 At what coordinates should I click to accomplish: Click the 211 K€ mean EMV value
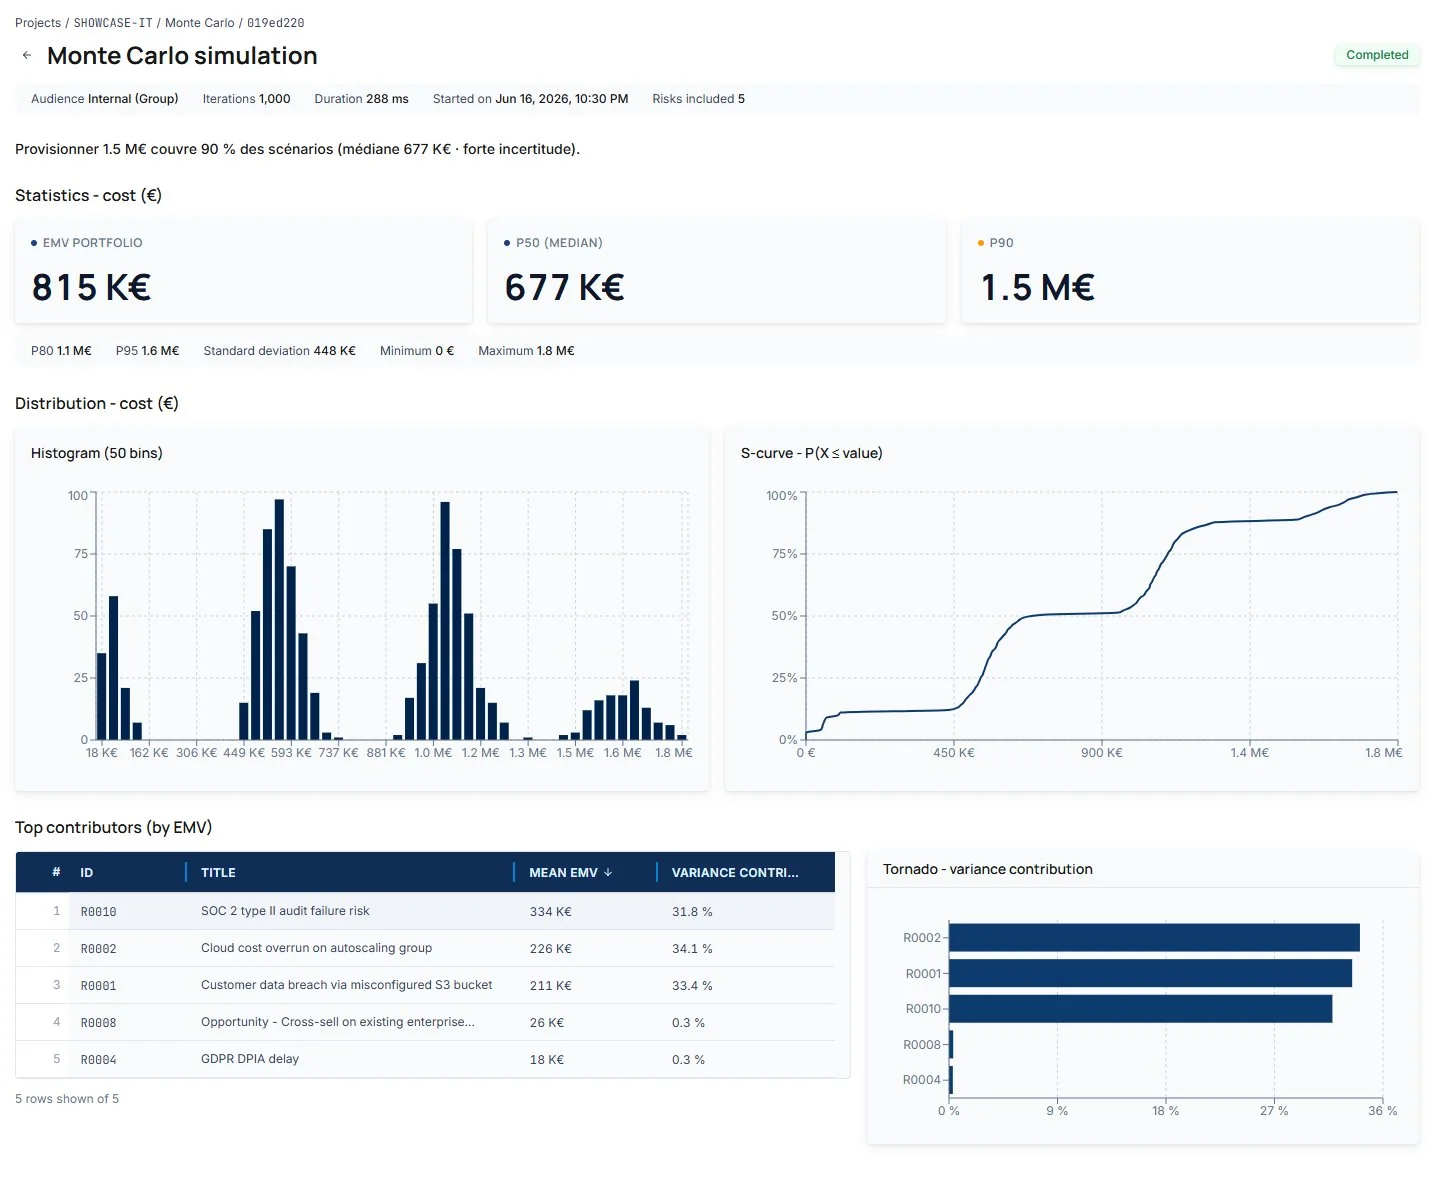[x=550, y=986]
